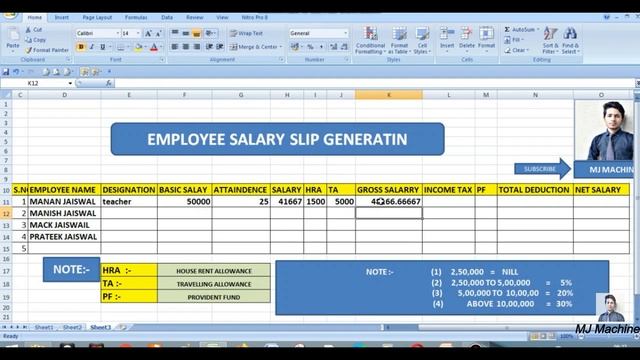Screen dimensions: 640x360
Task: Open the font name Calibri dropdown
Action: pyautogui.click(x=118, y=33)
